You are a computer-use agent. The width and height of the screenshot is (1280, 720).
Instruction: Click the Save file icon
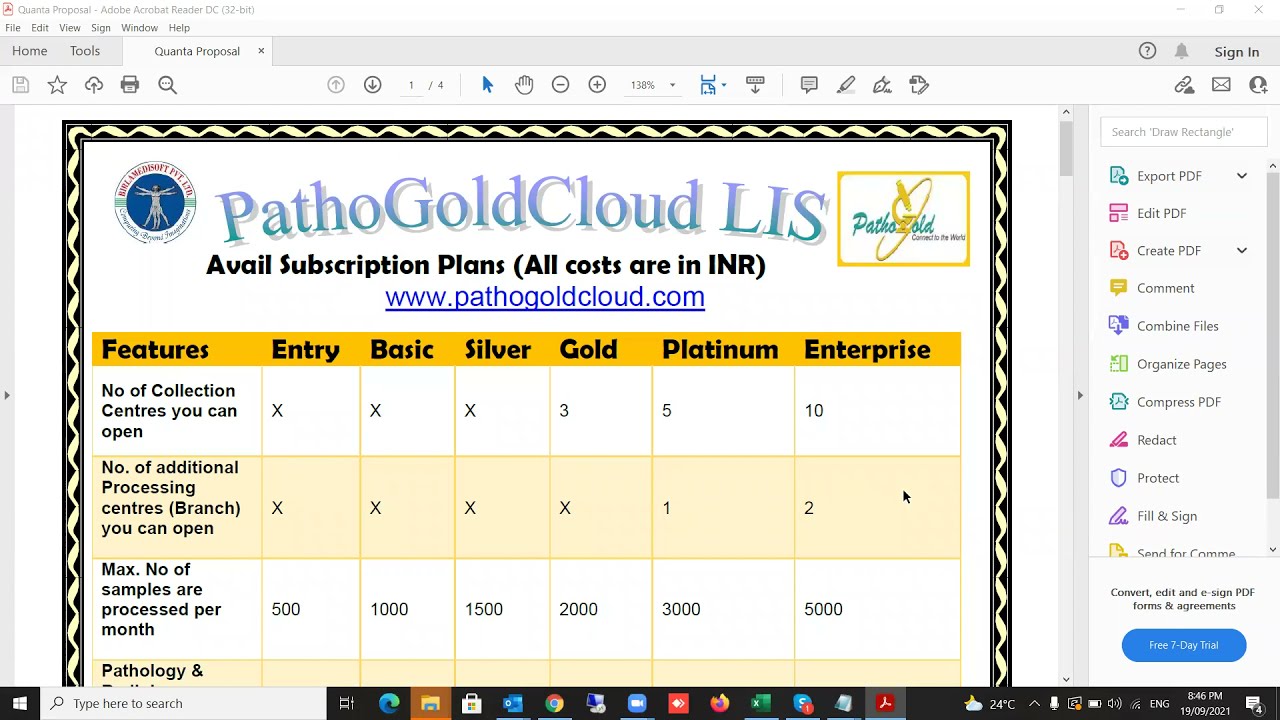[20, 85]
